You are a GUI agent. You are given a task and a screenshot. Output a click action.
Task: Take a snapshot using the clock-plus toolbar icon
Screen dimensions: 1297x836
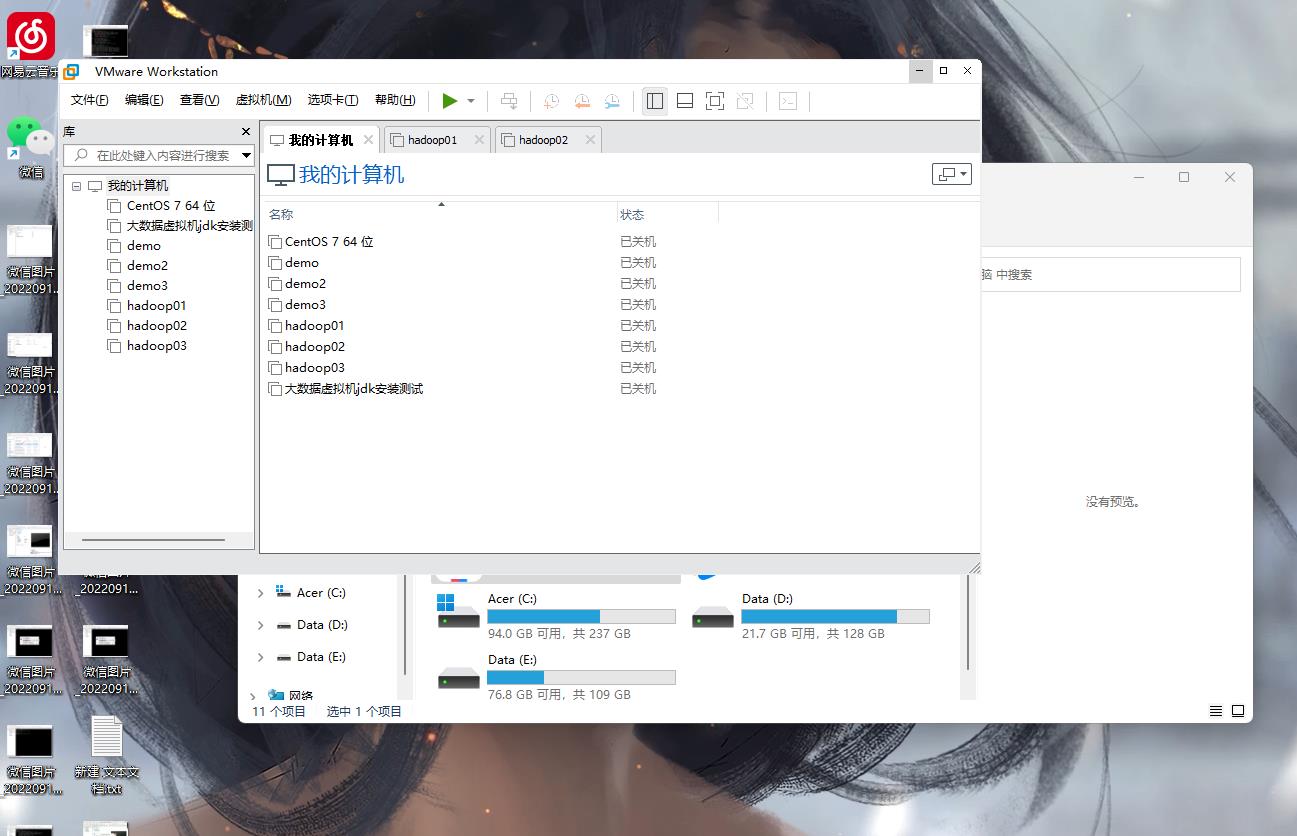551,100
